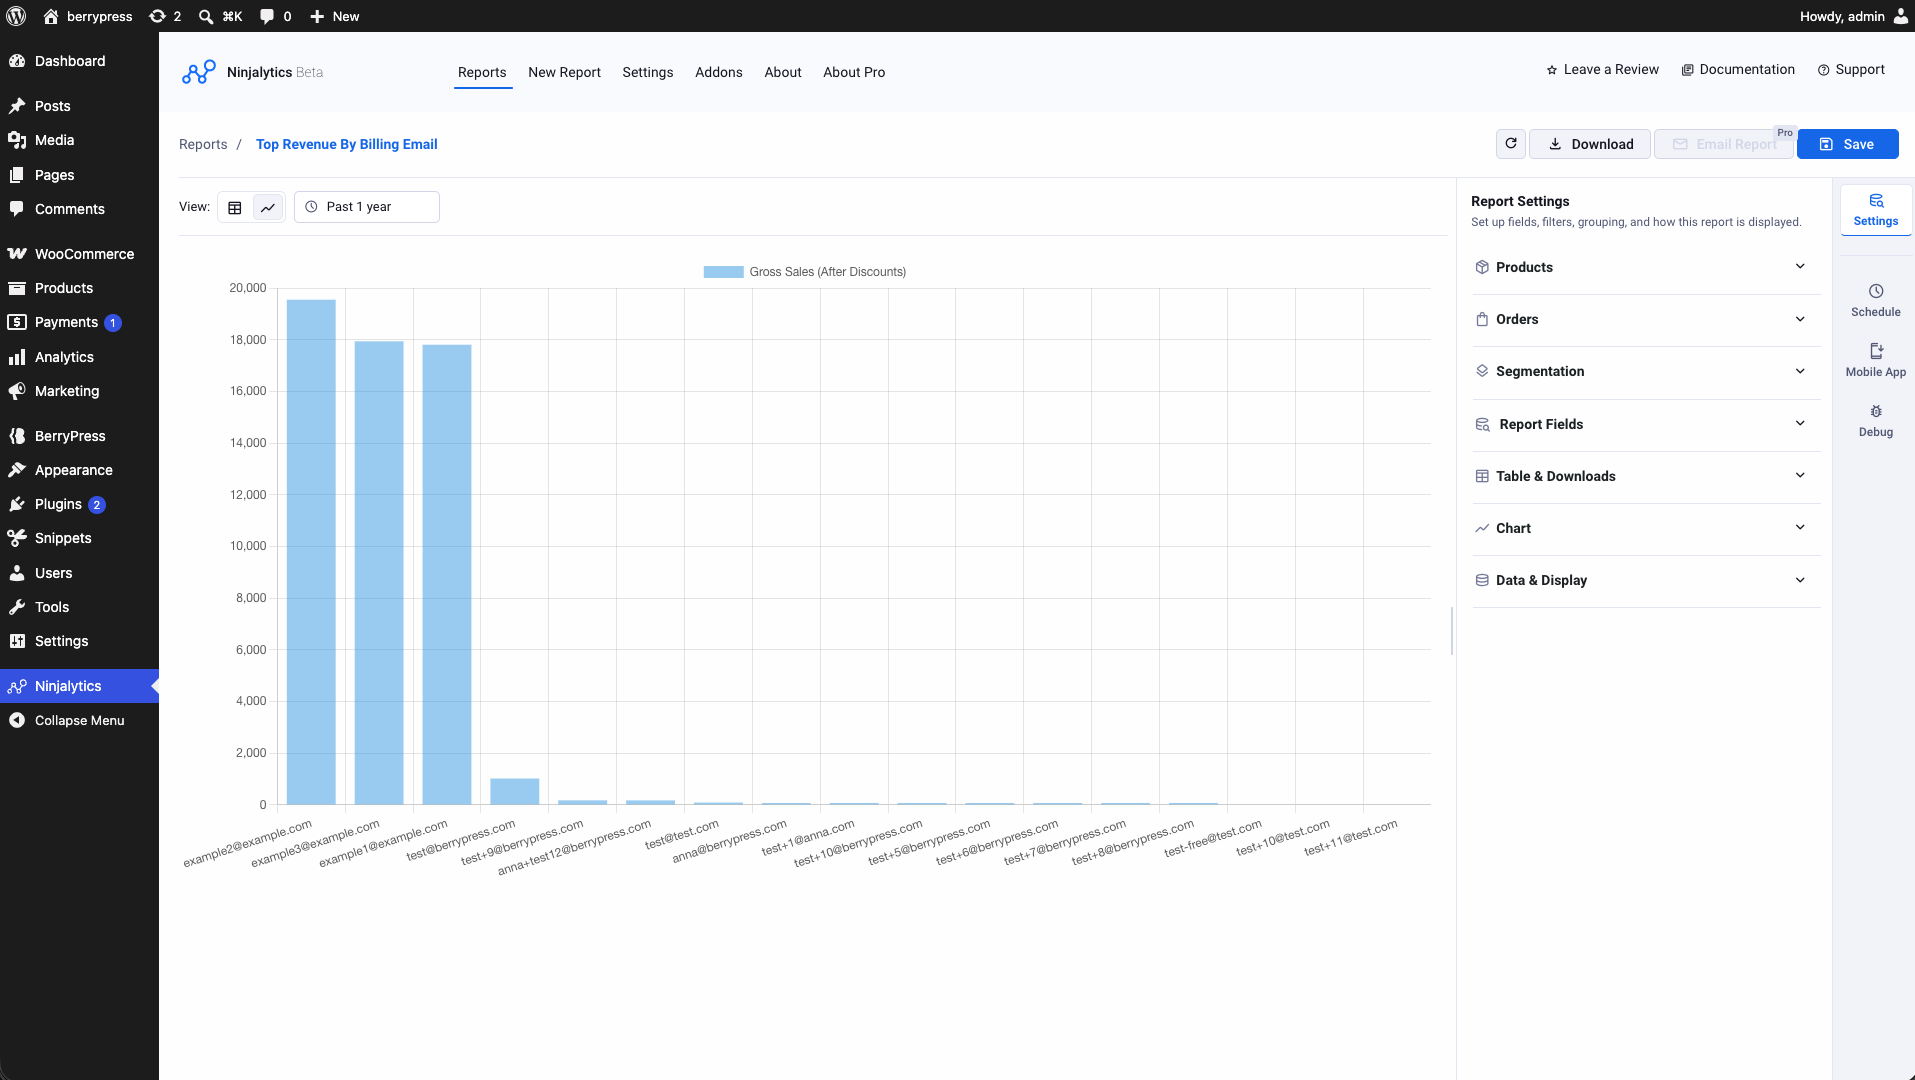This screenshot has height=1080, width=1915.
Task: Click the BerryPress sidebar icon
Action: tap(17, 436)
